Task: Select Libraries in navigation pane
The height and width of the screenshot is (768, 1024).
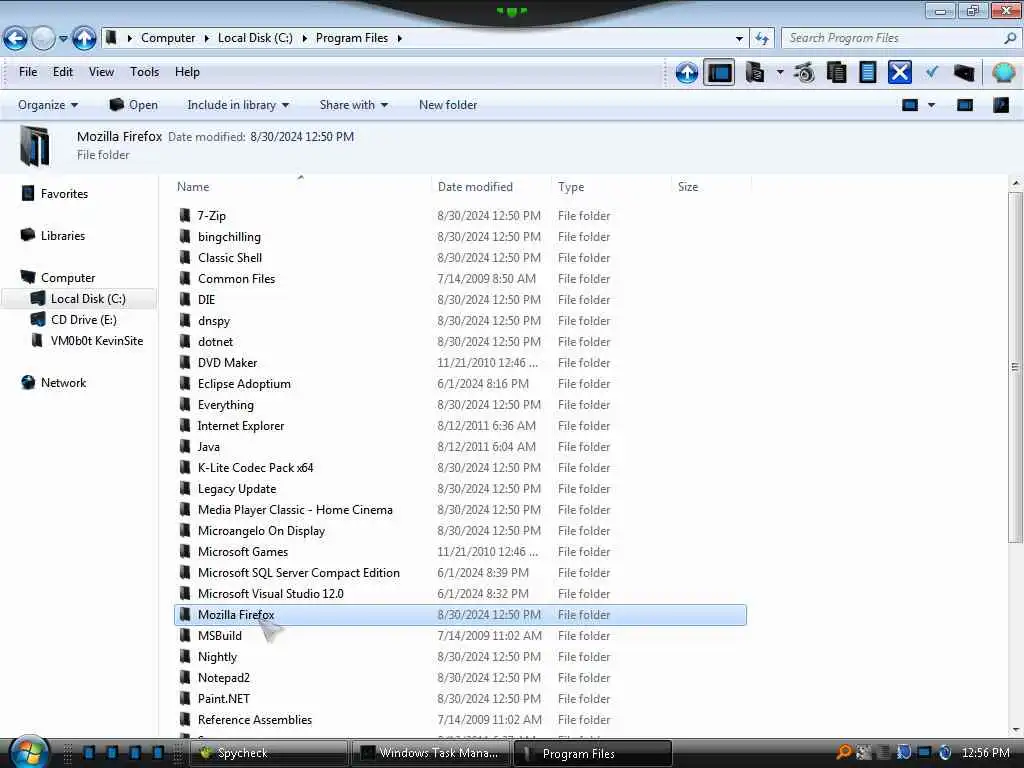Action: coord(63,236)
